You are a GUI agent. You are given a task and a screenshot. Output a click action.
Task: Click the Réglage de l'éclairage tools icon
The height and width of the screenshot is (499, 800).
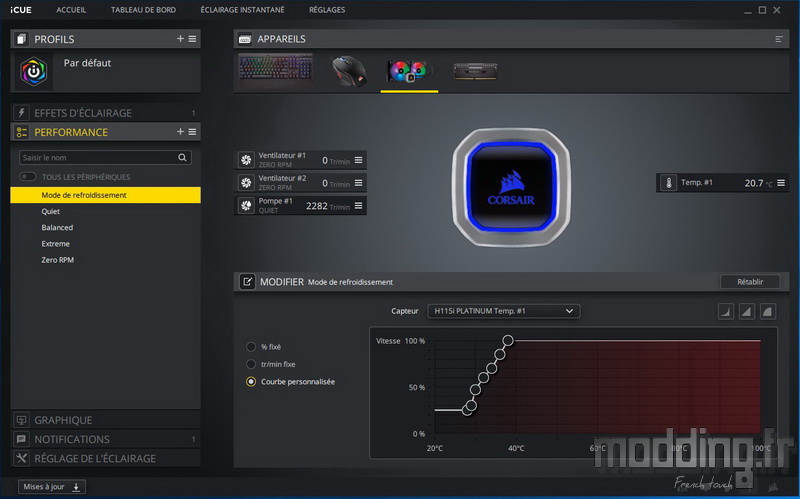point(21,458)
